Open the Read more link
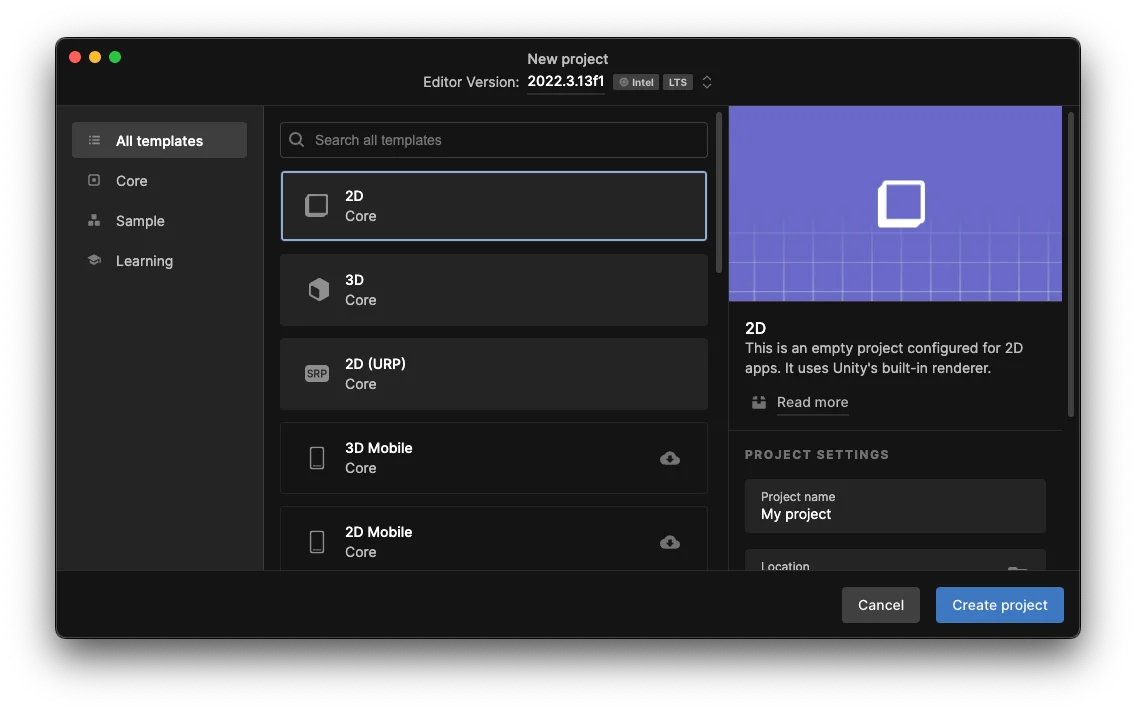Screen dimensions: 1136x712 click(812, 402)
